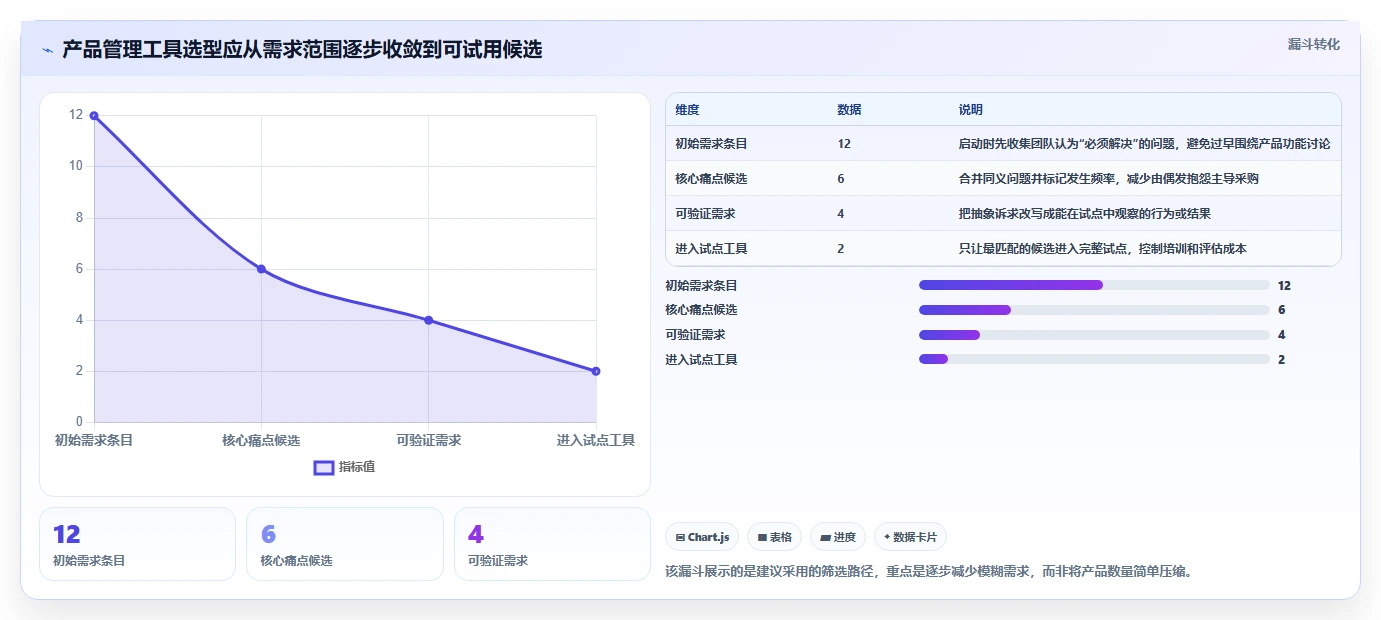This screenshot has height=620, width=1381.
Task: Click description starting 合并同义问题
Action: [1108, 179]
